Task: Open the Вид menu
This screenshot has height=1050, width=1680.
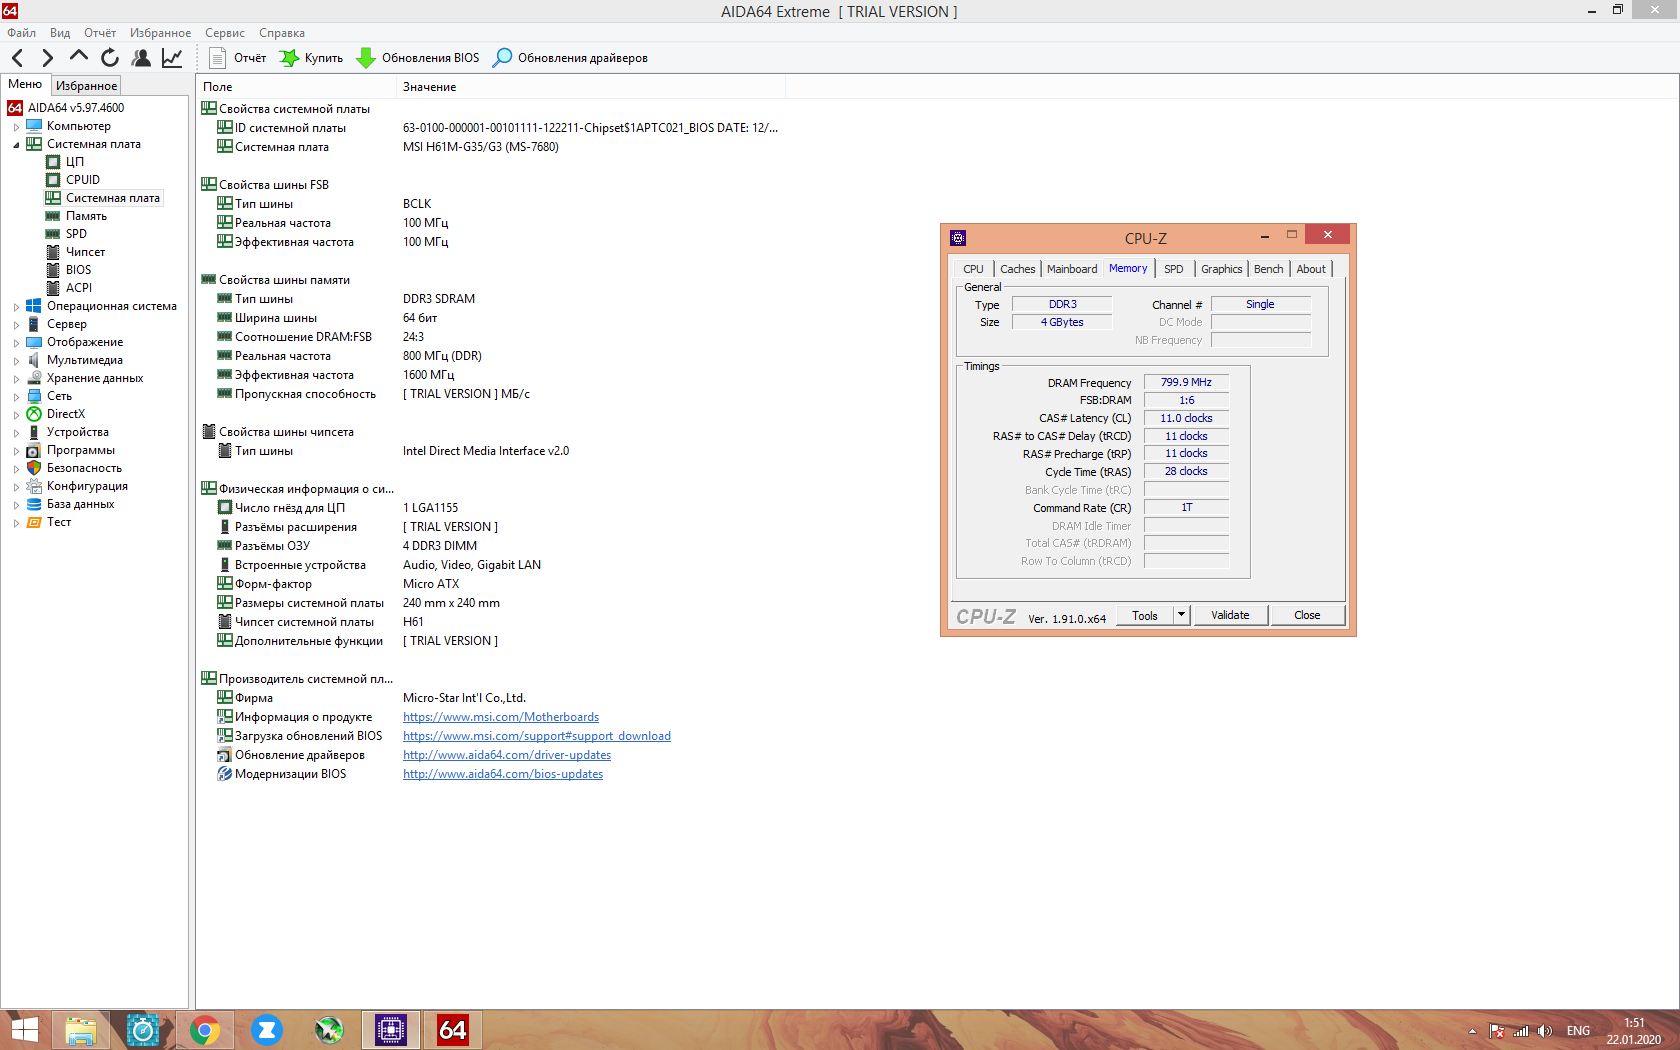Action: [x=60, y=33]
